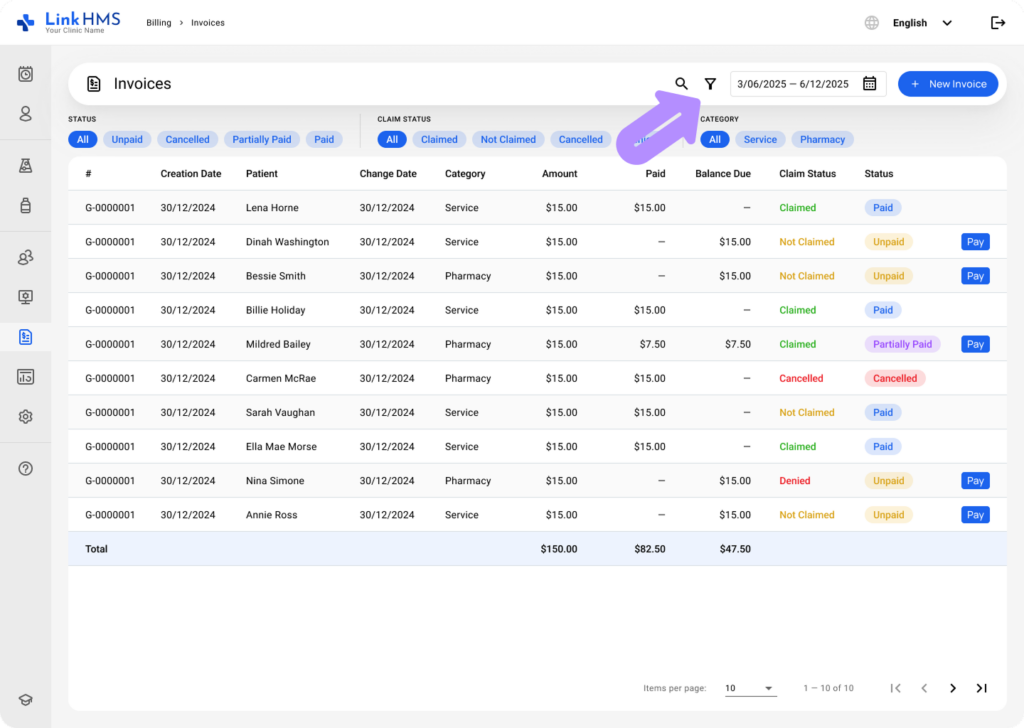Open the reports dashboard sidebar icon
Screen dimensions: 1024x728
point(25,377)
